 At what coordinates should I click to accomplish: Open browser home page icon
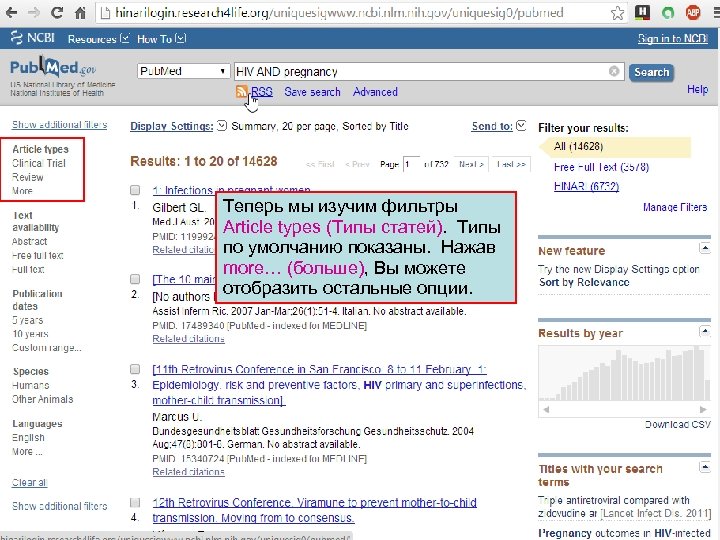[80, 12]
